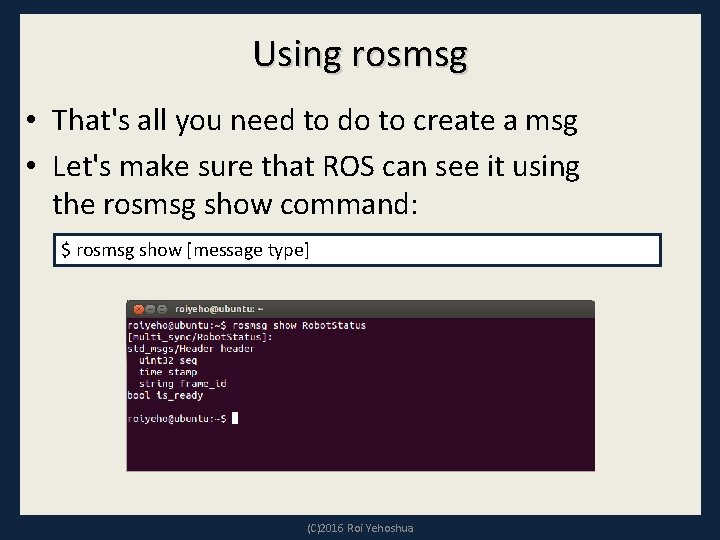Click the block cursor in the terminal
Screen dimensions: 720x540
point(235,418)
